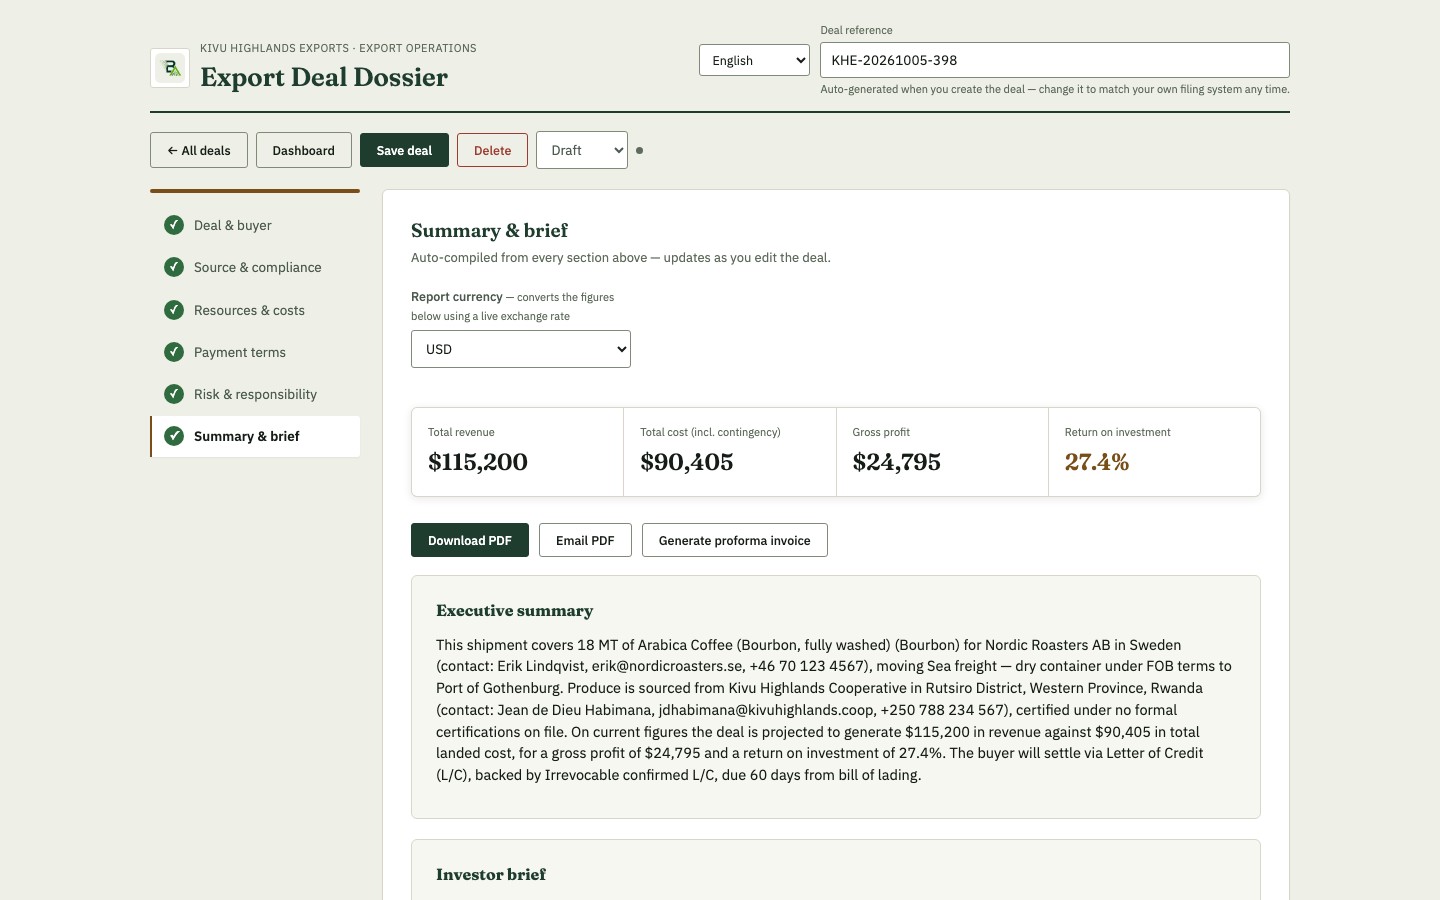This screenshot has height=900, width=1440.
Task: Click the Gross profit value $24,795
Action: [897, 462]
